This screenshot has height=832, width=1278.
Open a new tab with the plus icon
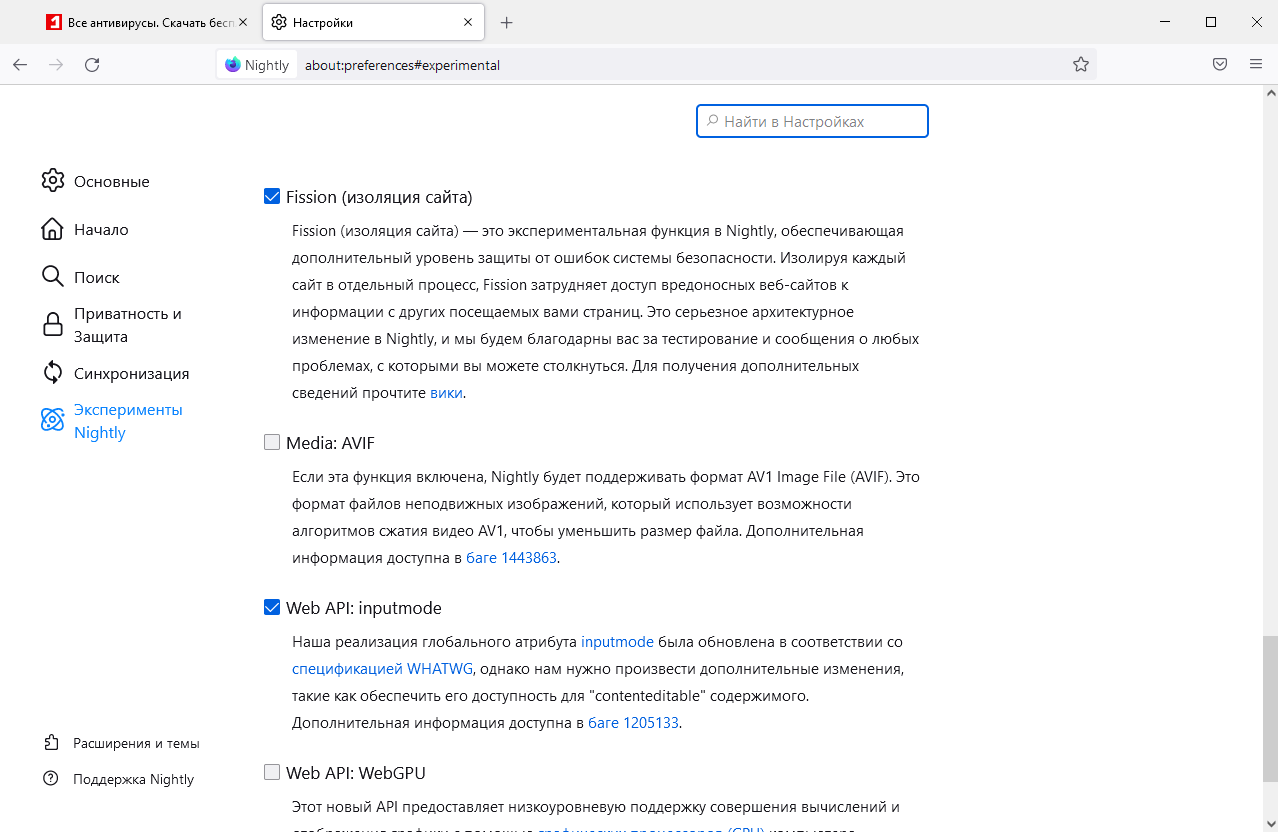(x=507, y=22)
